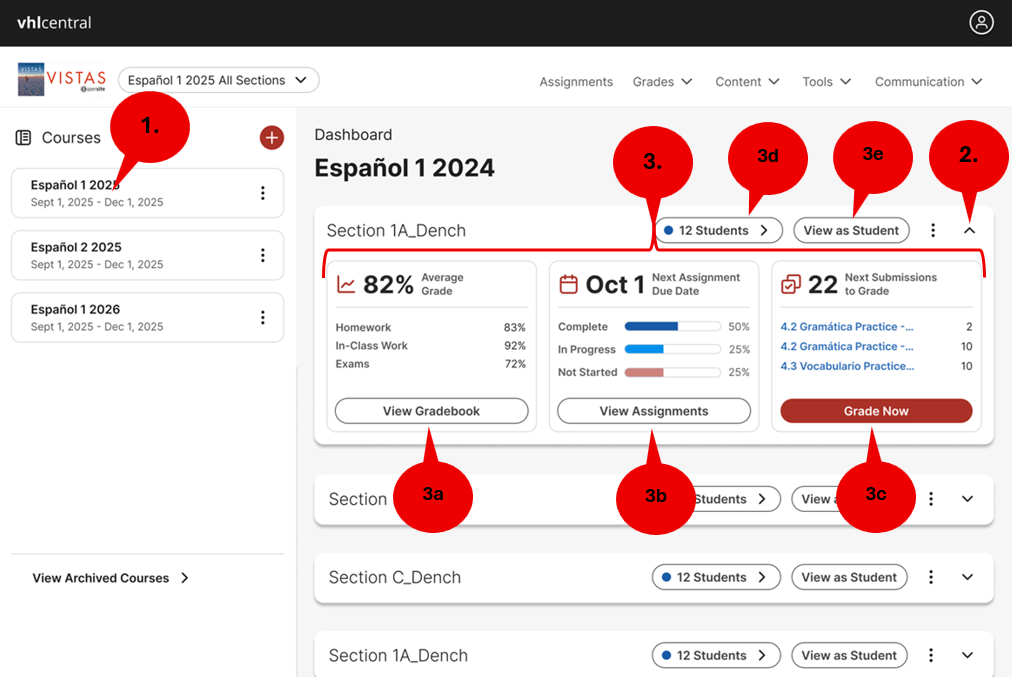Click the Homework 83% row
1012x677 pixels.
click(x=430, y=327)
